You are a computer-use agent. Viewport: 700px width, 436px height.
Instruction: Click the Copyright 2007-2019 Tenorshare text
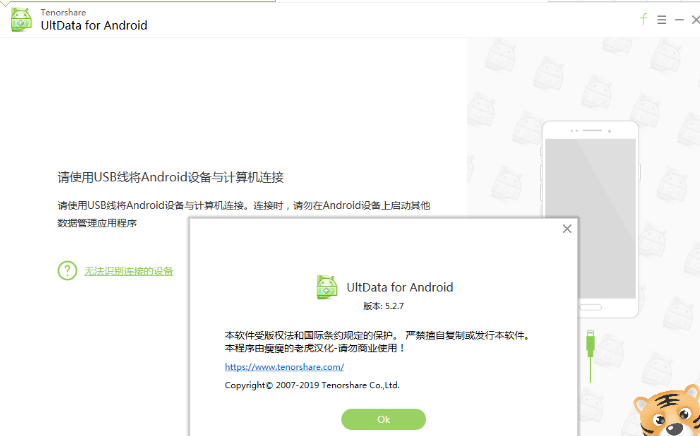(312, 385)
